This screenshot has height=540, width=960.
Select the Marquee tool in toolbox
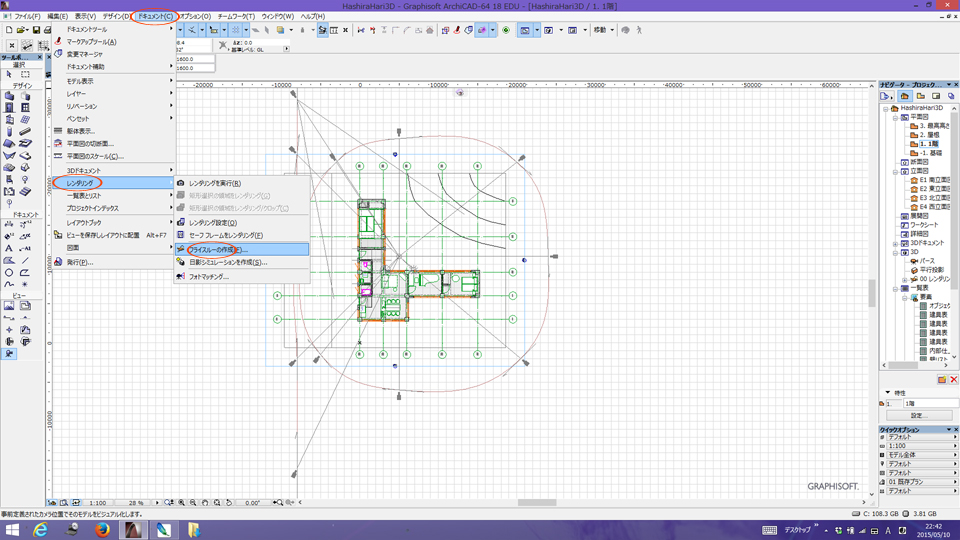point(25,74)
